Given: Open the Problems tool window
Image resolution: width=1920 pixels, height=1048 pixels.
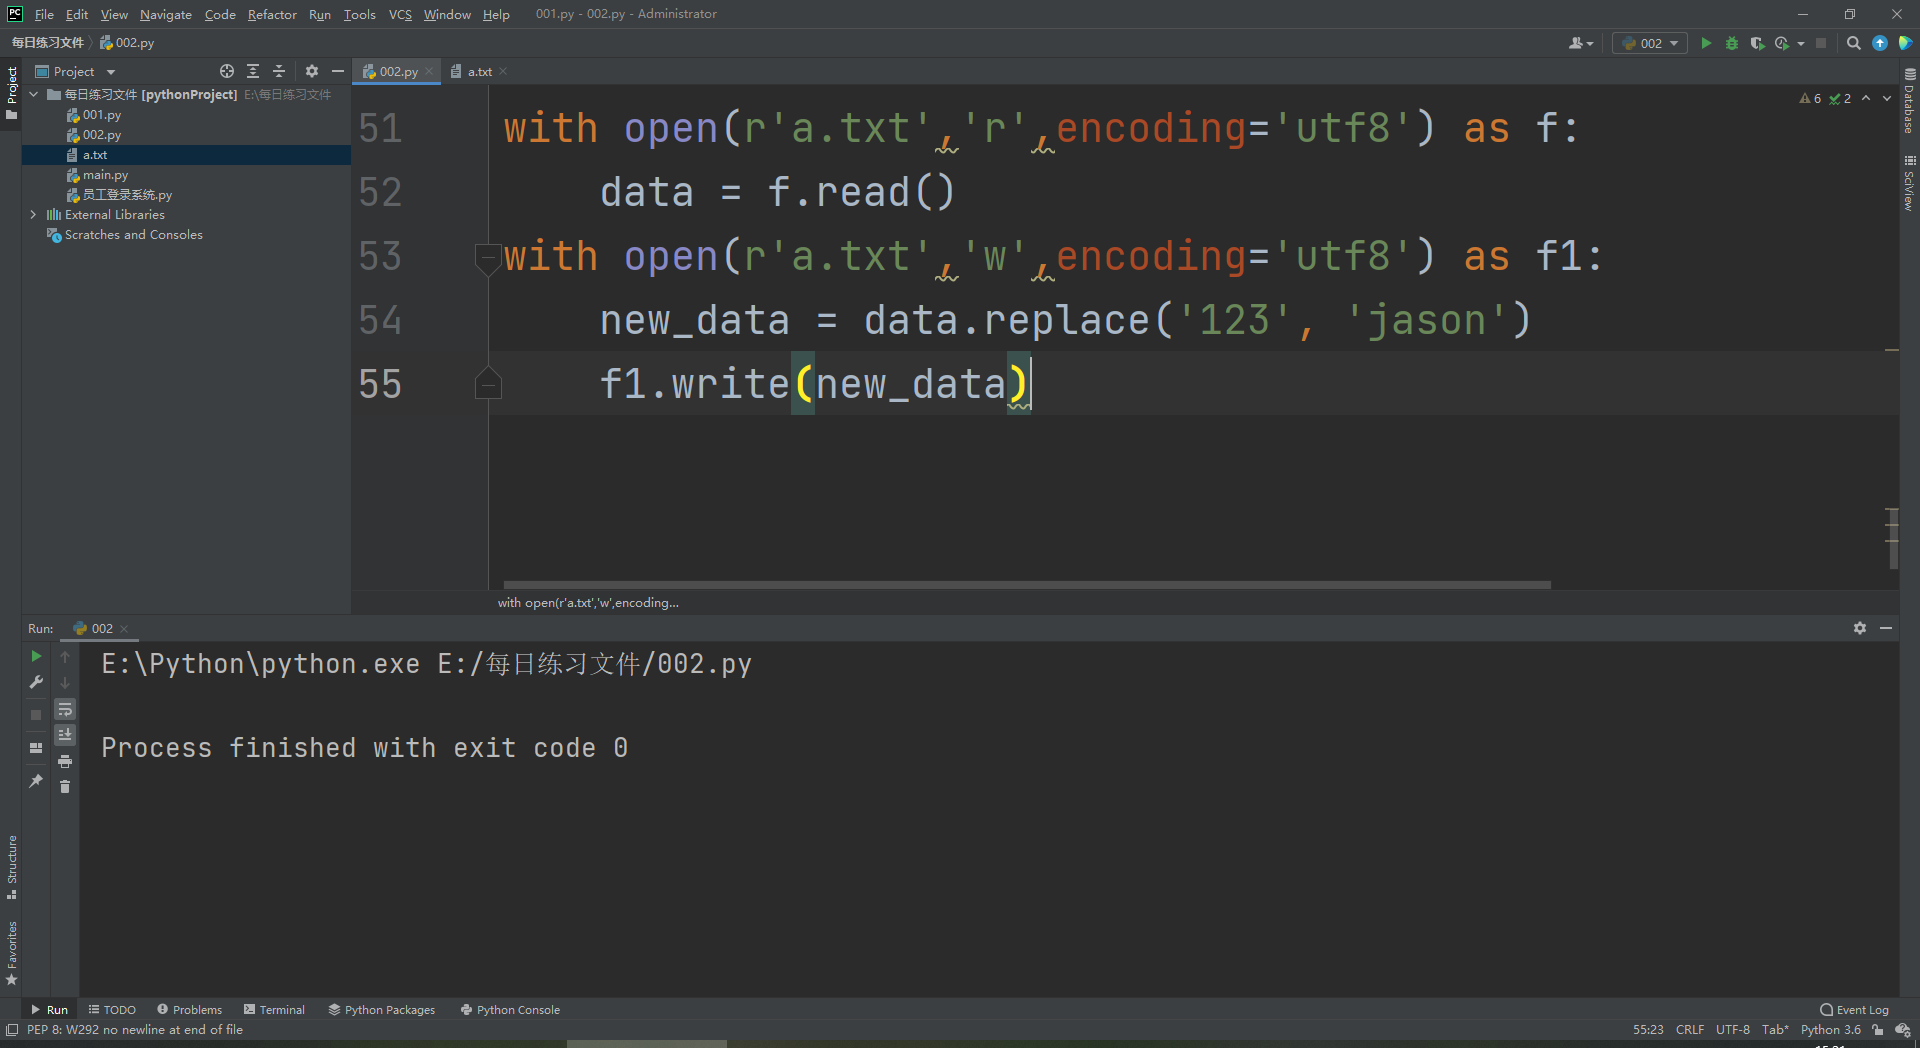Looking at the screenshot, I should (x=189, y=1010).
